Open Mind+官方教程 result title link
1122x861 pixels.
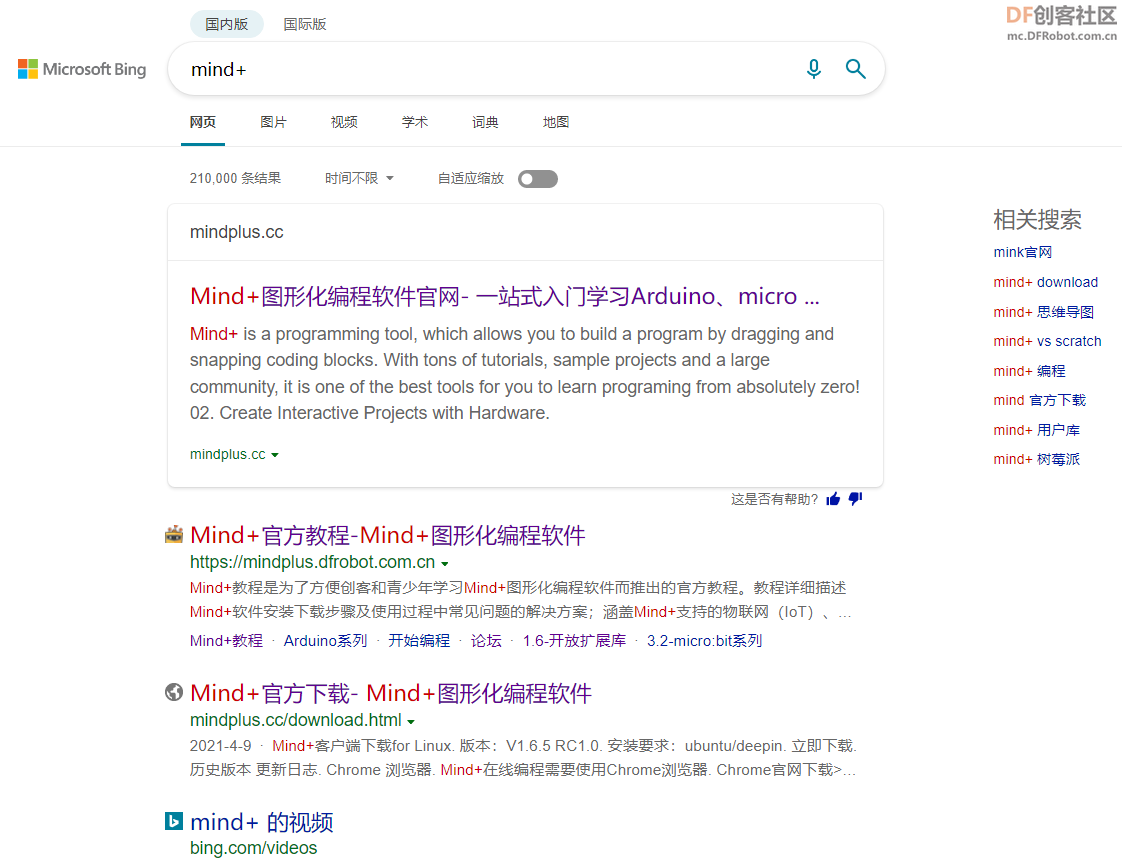coord(388,535)
